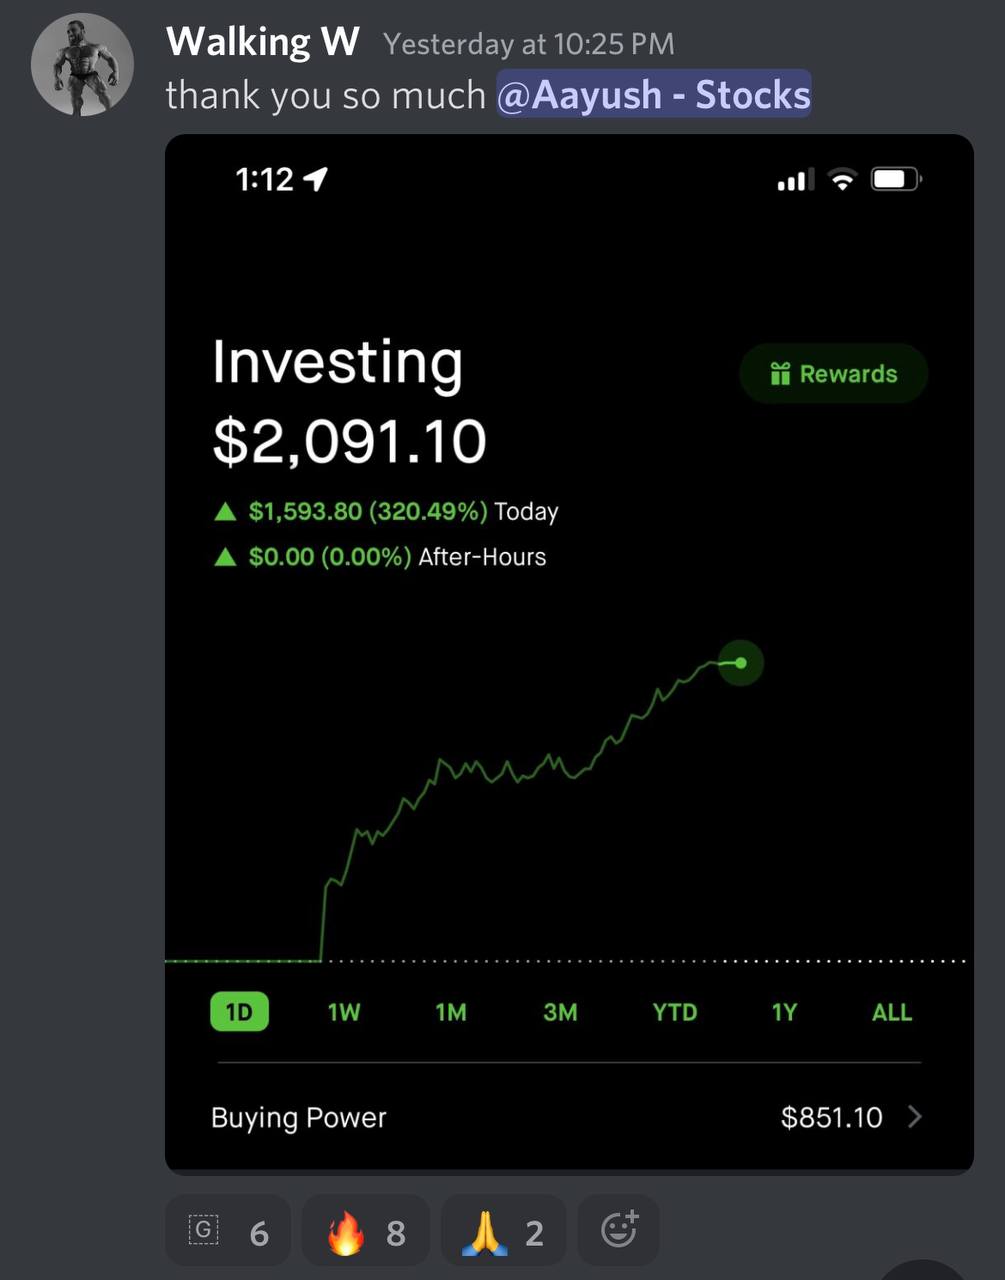Switch chart to 1M range
This screenshot has width=1005, height=1280.
[x=451, y=1012]
